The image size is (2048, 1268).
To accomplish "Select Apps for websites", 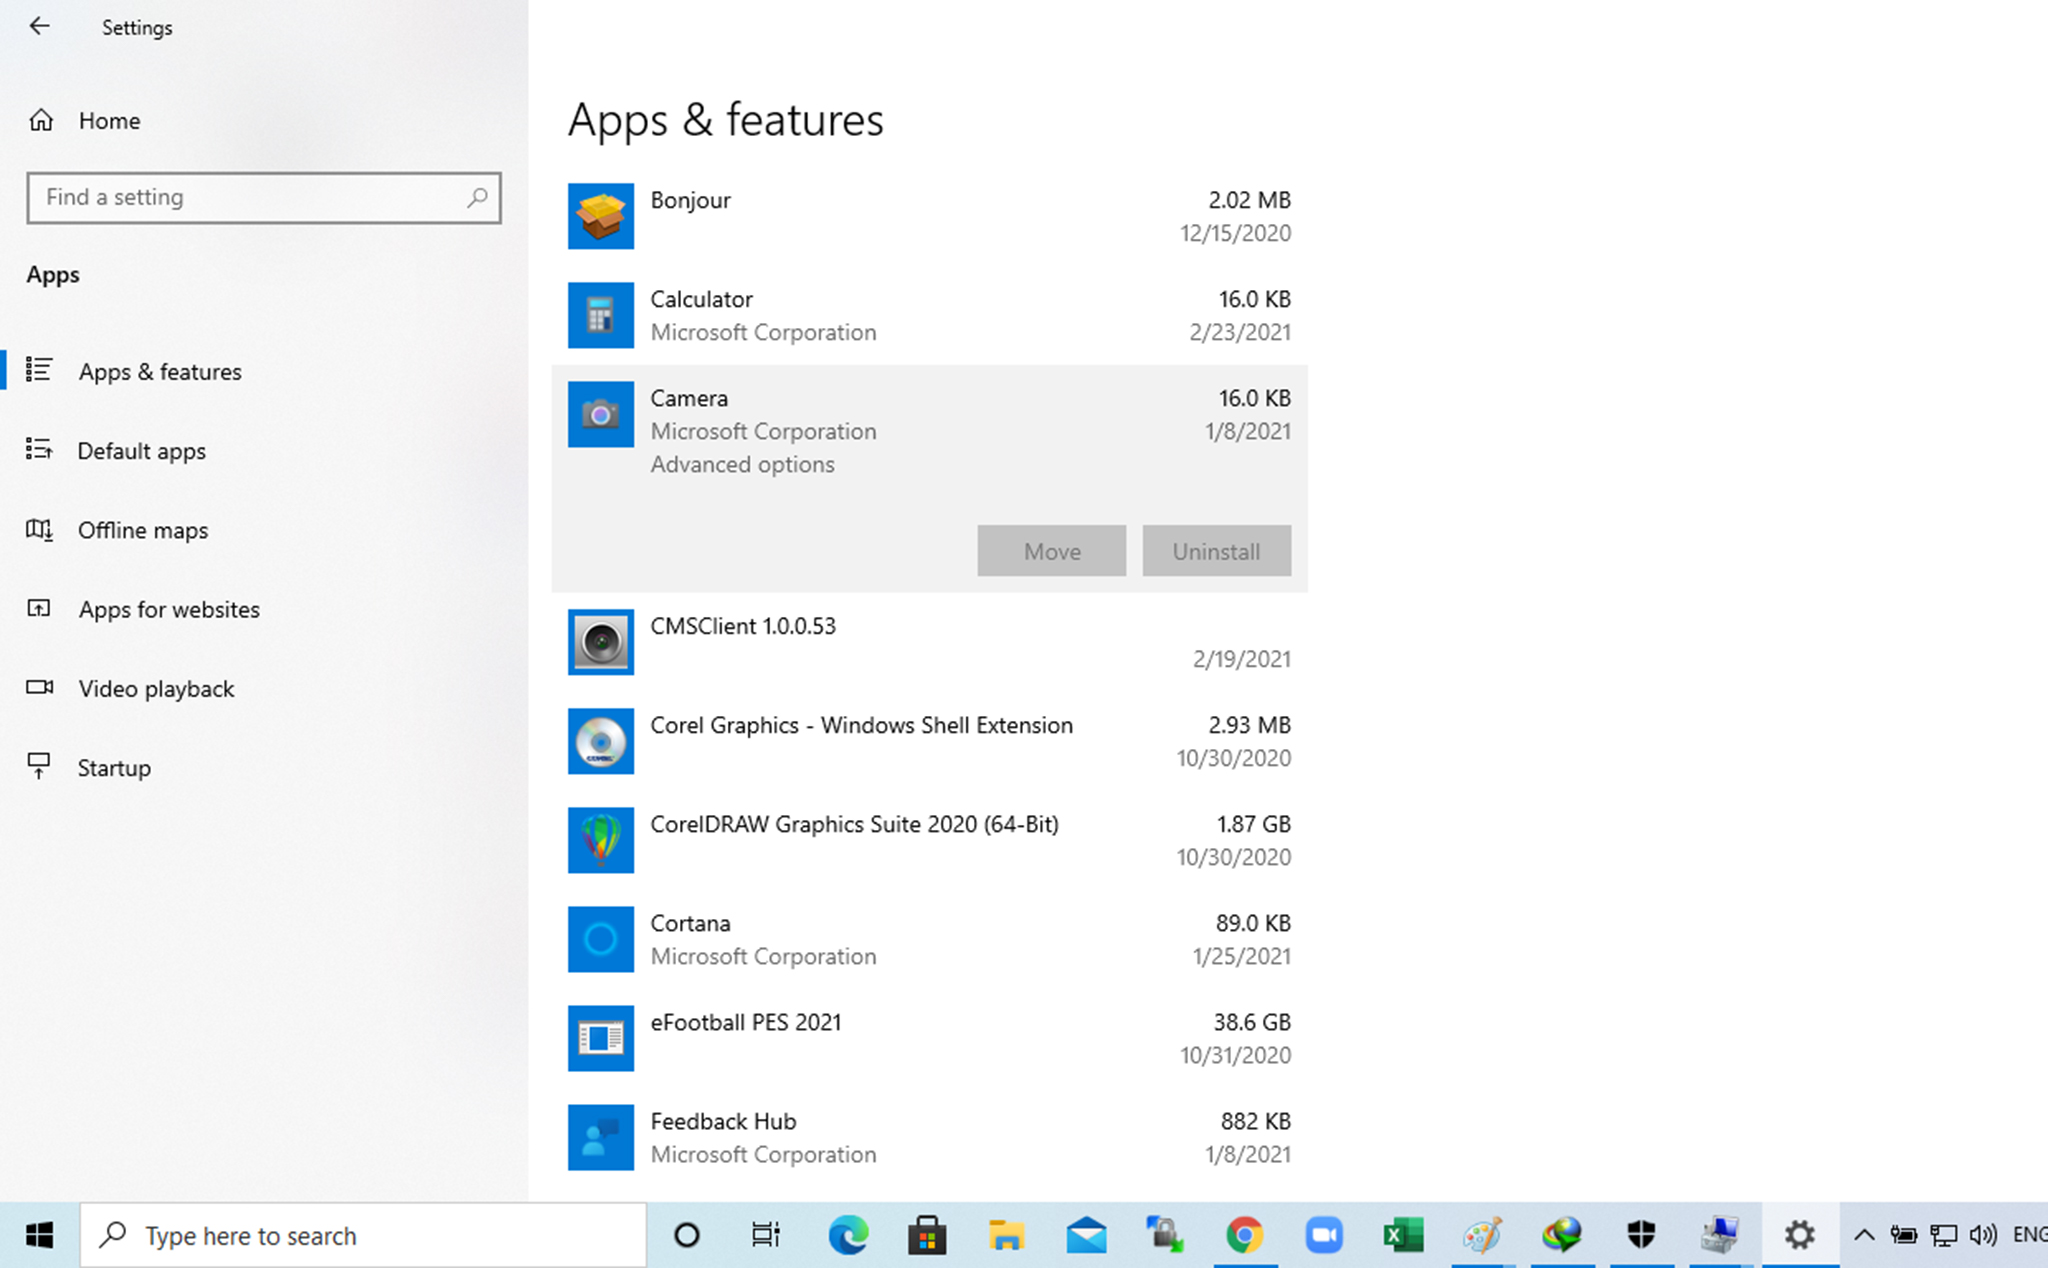I will pos(168,609).
